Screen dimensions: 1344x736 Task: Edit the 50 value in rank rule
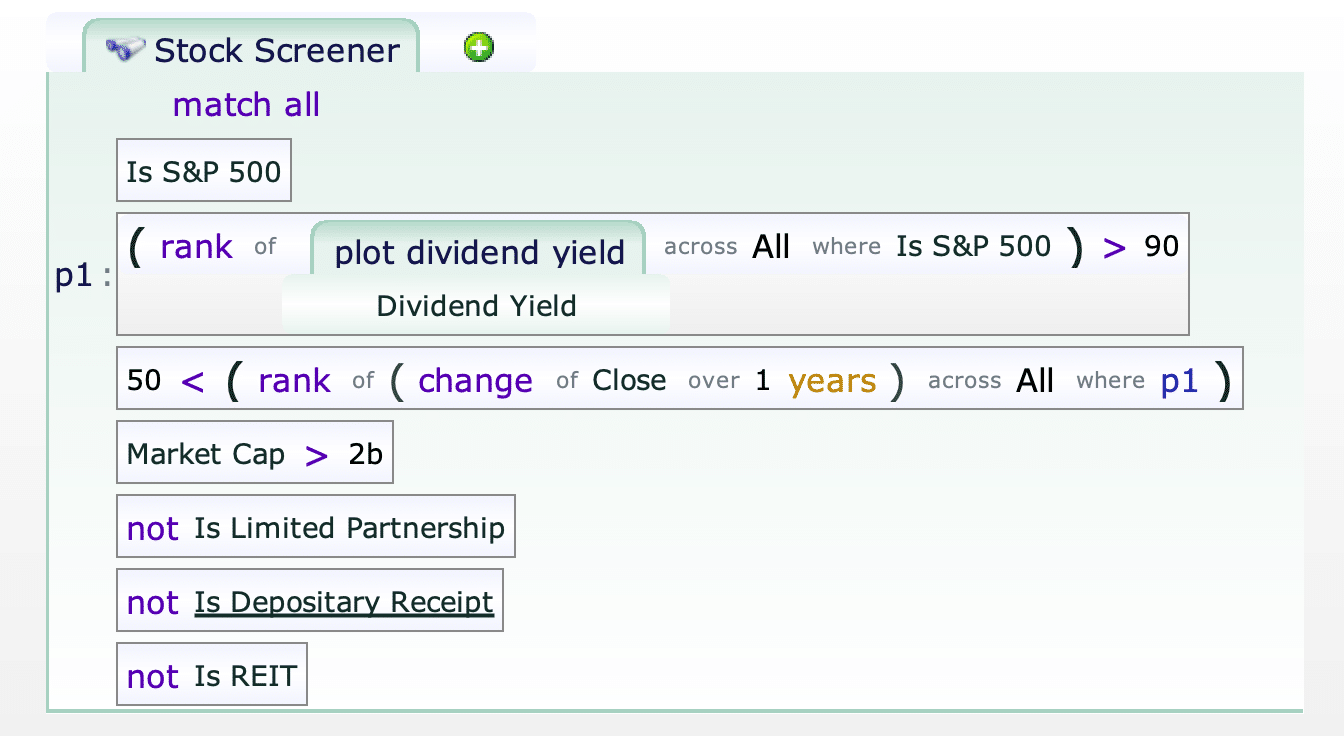[144, 380]
